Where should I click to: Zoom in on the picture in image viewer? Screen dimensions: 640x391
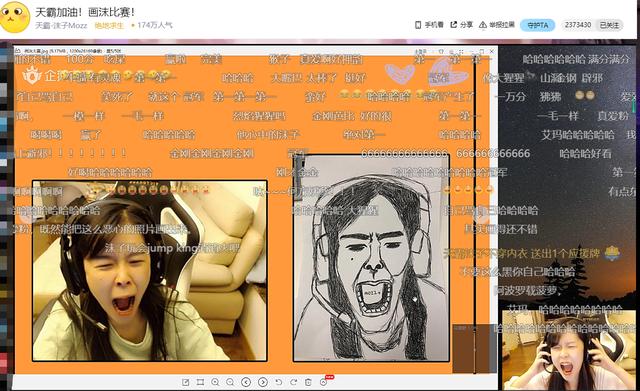[x=215, y=382]
